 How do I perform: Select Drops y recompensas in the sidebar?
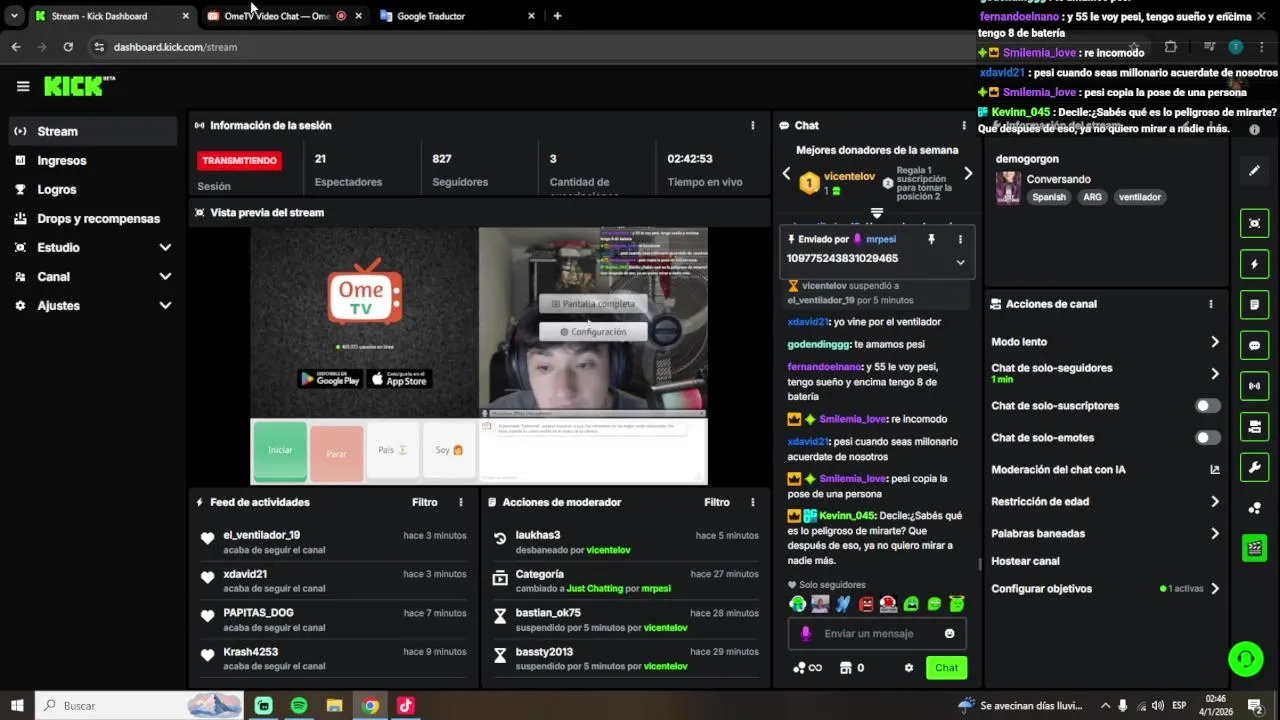coord(92,218)
